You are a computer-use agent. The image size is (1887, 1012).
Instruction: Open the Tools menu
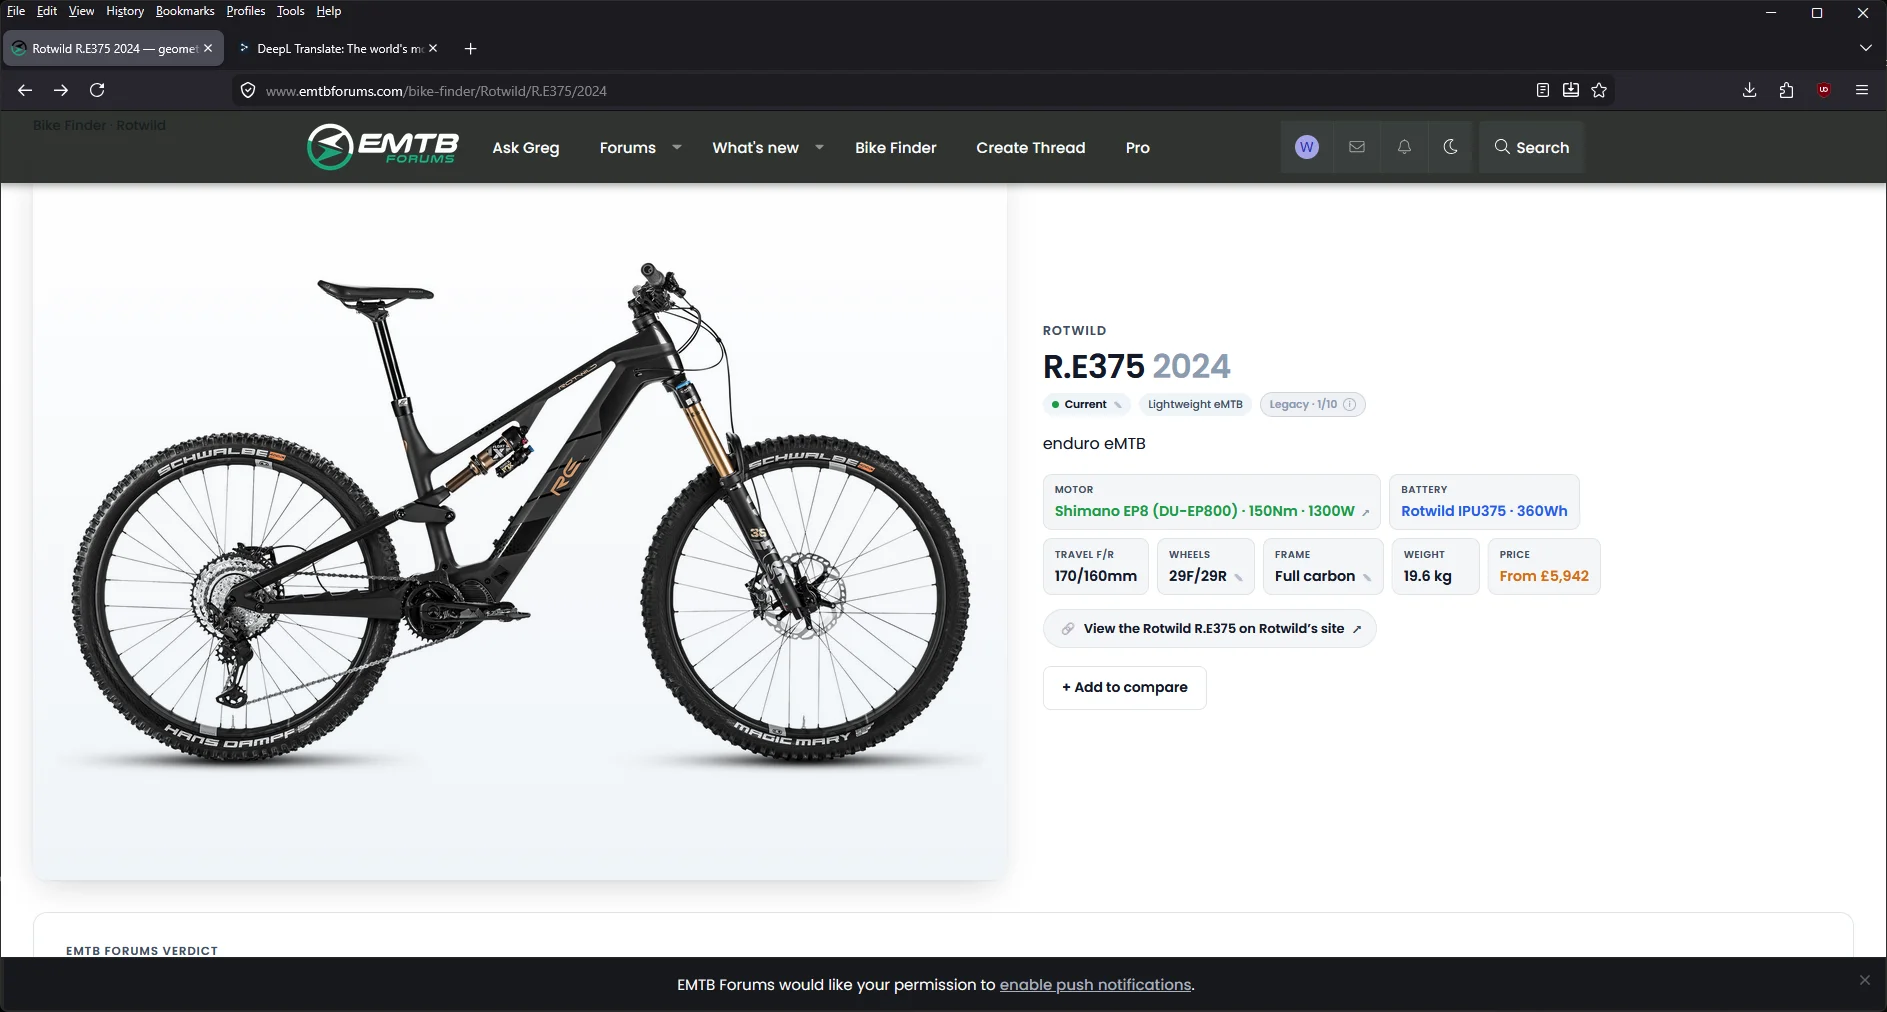click(291, 11)
